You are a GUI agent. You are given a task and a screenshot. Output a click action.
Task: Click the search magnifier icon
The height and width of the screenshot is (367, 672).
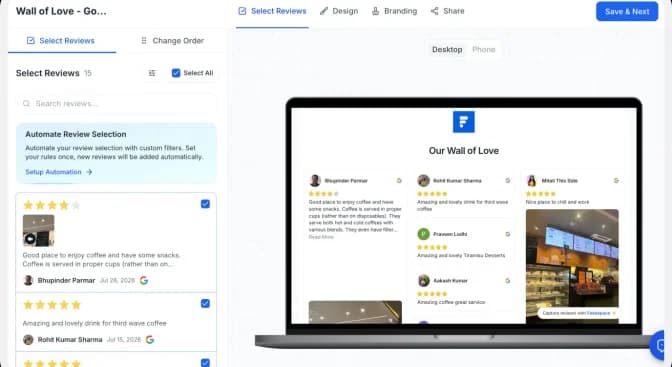pyautogui.click(x=26, y=103)
